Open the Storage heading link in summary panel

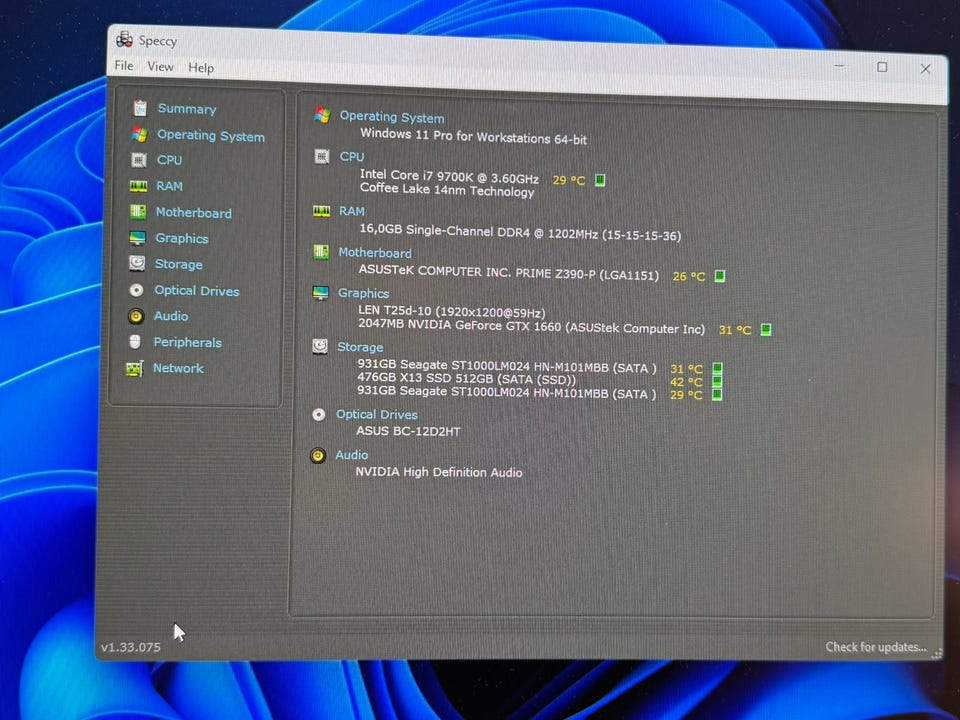360,347
